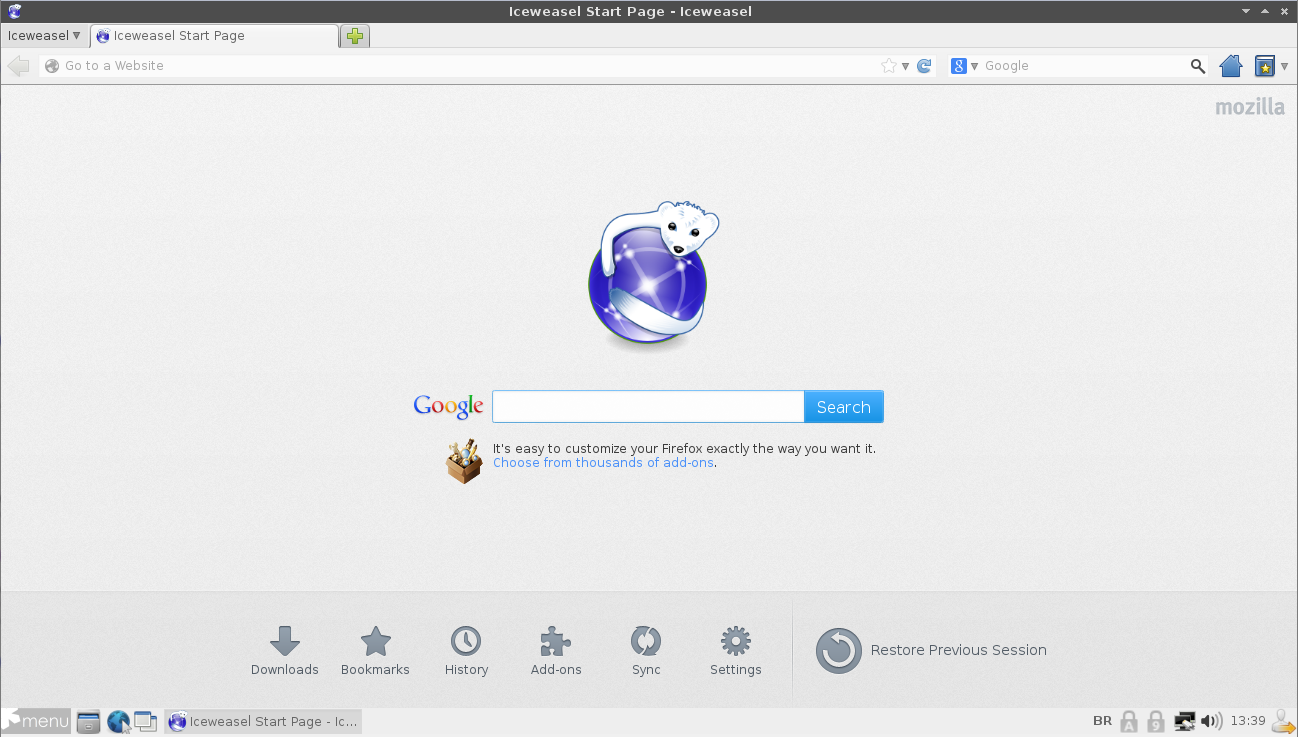Open the file manager taskbar launcher
Viewport: 1298px width, 737px height.
[88, 721]
